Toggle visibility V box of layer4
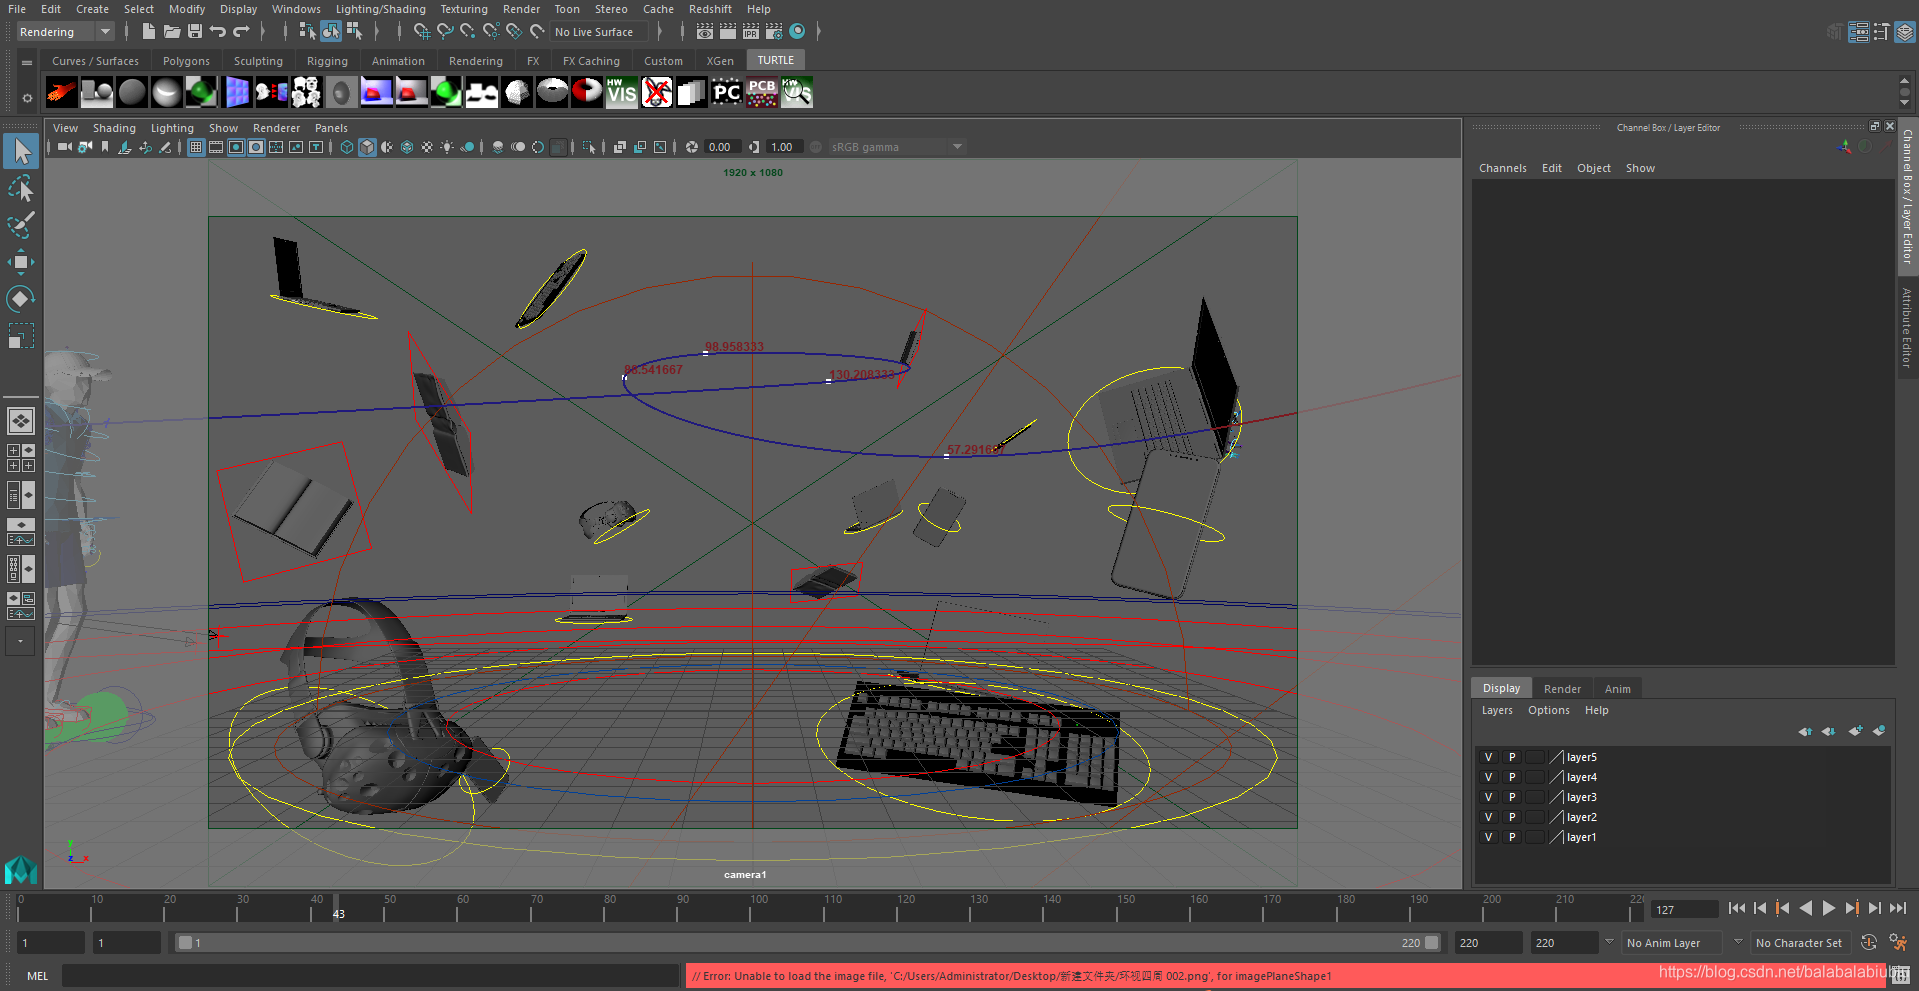The width and height of the screenshot is (1919, 991). (x=1488, y=777)
